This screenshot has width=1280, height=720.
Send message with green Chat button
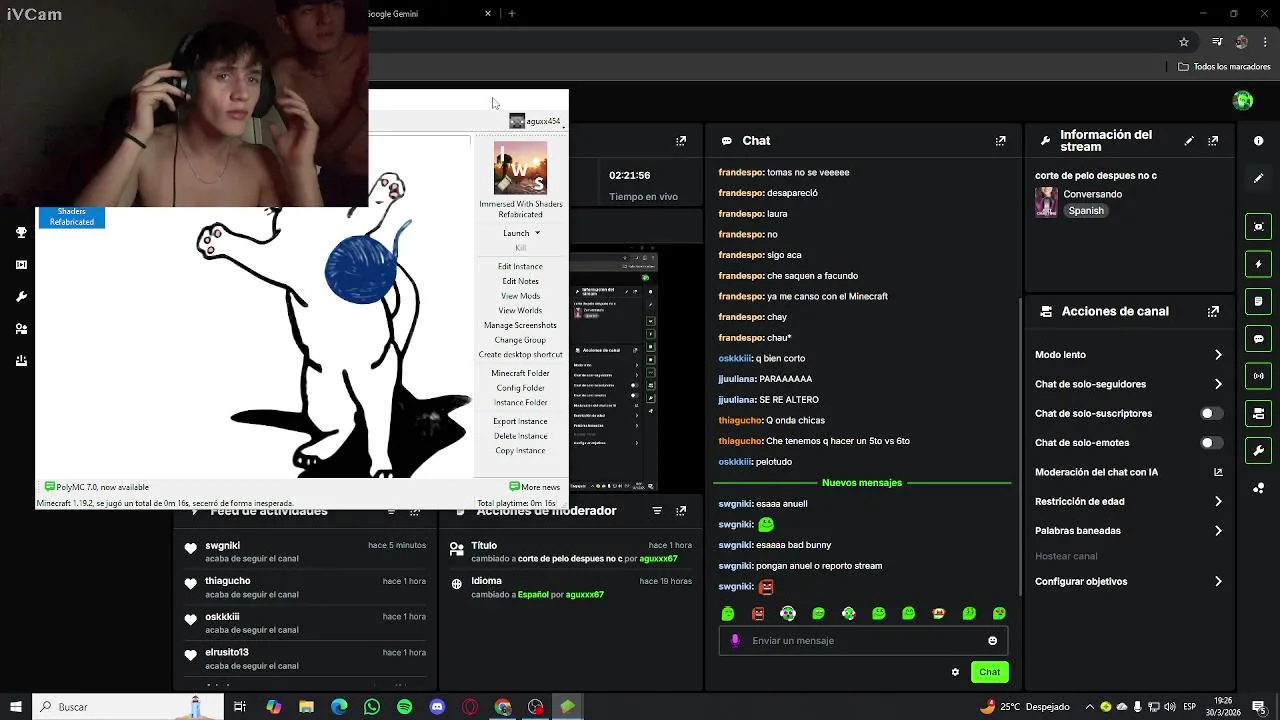point(989,672)
